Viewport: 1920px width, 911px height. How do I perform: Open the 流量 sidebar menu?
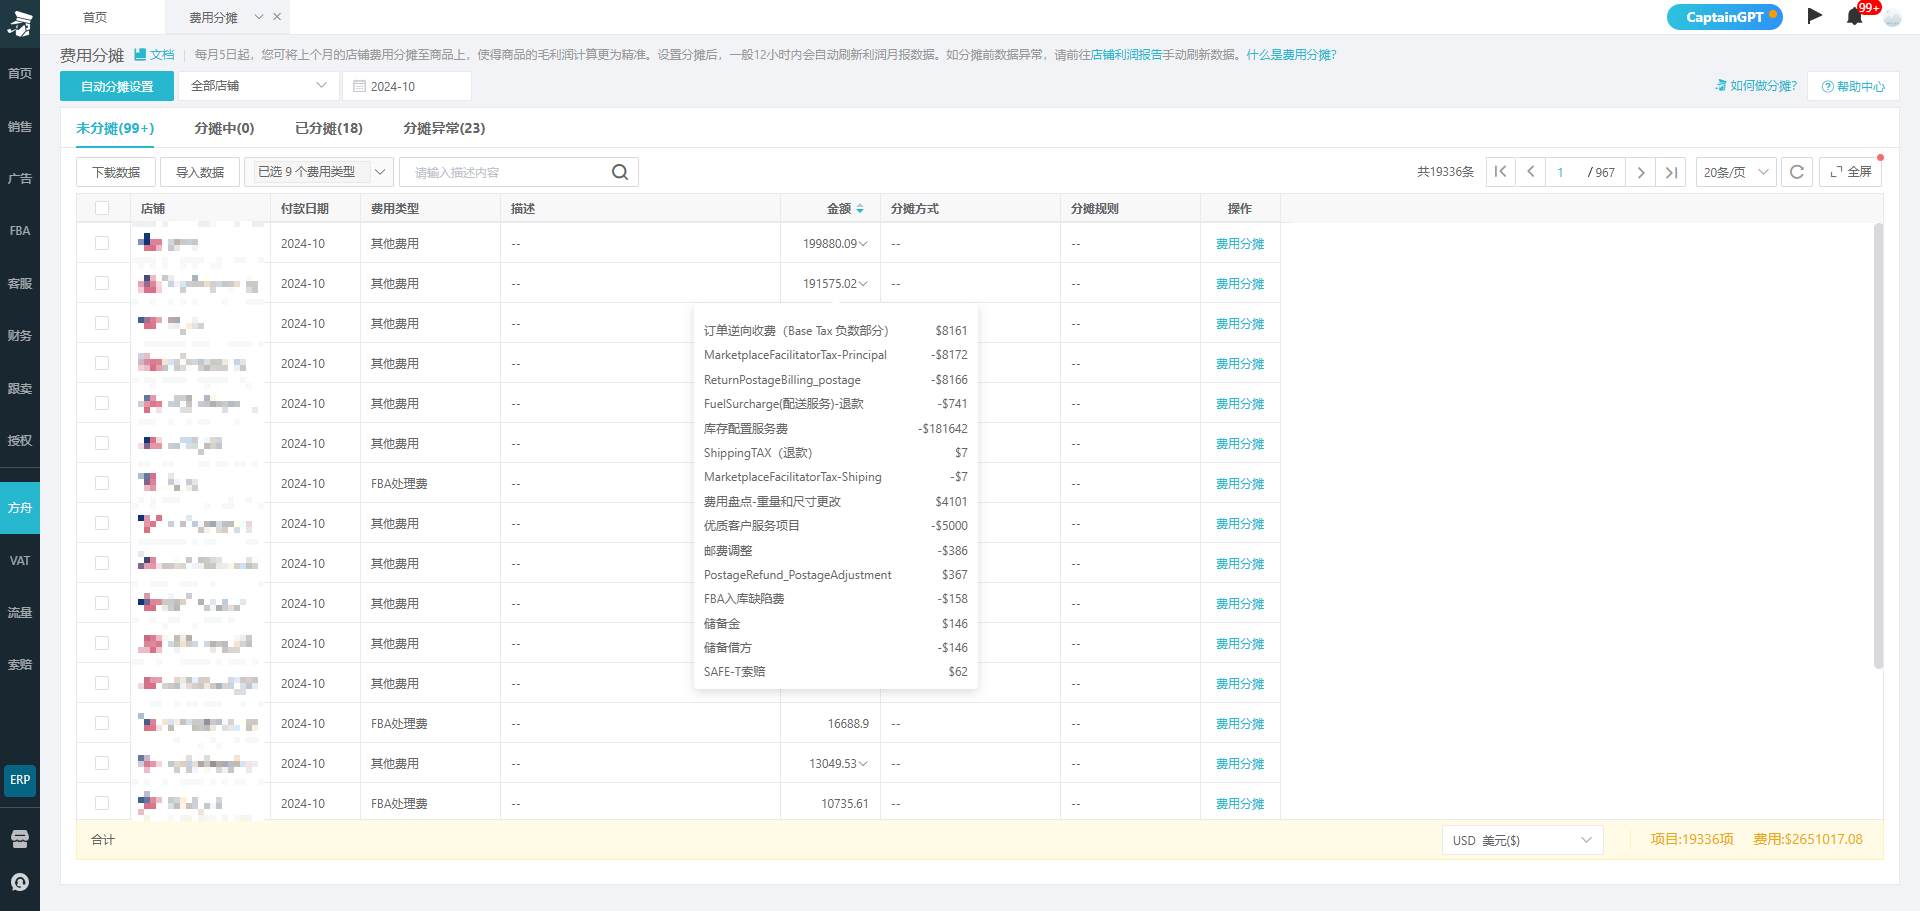pyautogui.click(x=20, y=613)
